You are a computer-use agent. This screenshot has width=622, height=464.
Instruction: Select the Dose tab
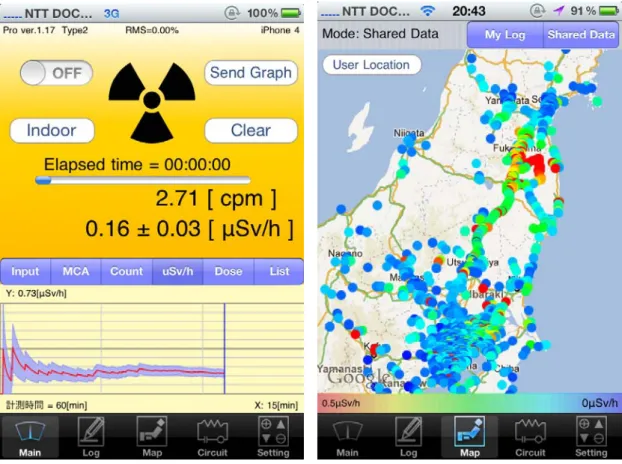pos(228,272)
